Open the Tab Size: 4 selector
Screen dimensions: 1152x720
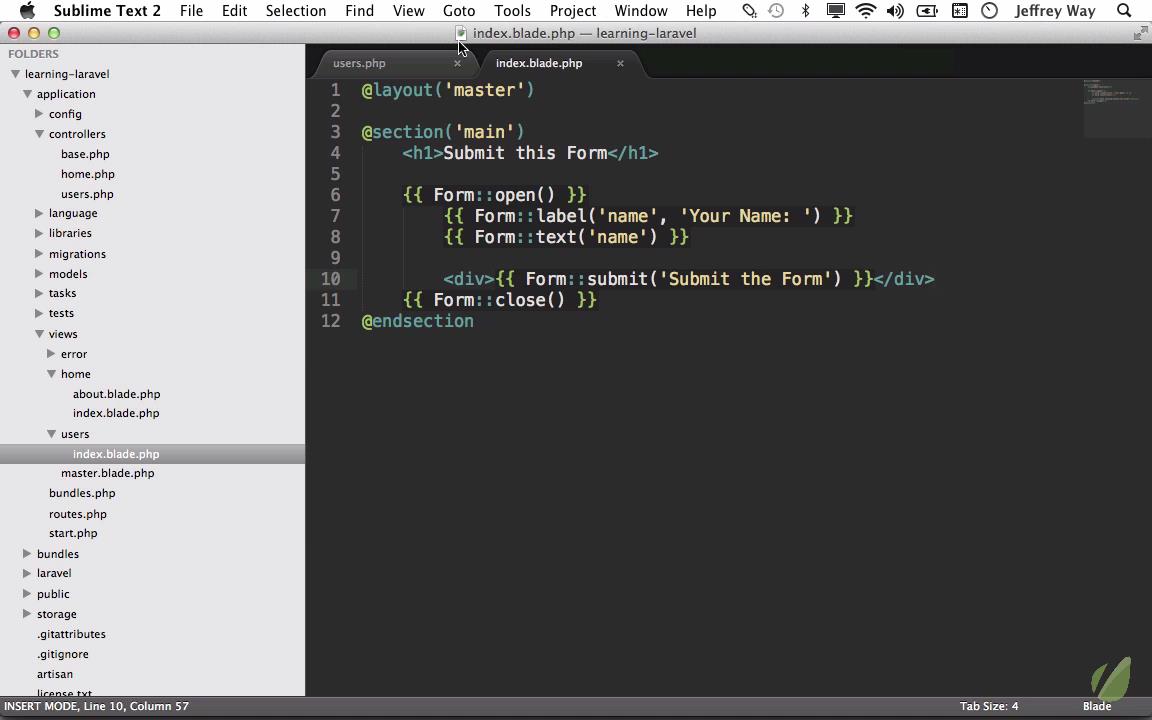pos(989,706)
